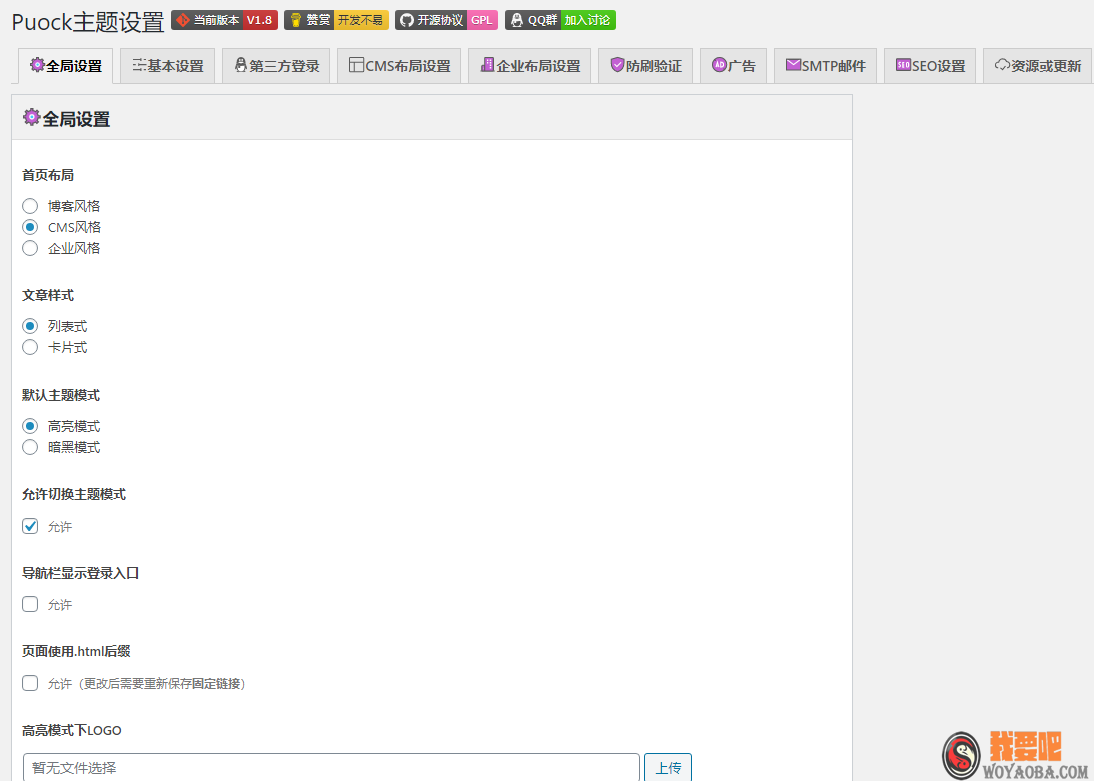Click the 高亮模式下LOGO file input field

330,767
